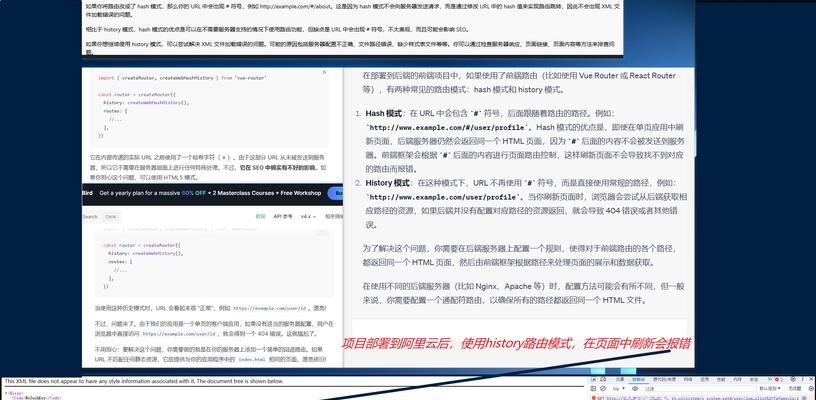
Task: Open console settings gear in the filter row
Action: coord(811,389)
